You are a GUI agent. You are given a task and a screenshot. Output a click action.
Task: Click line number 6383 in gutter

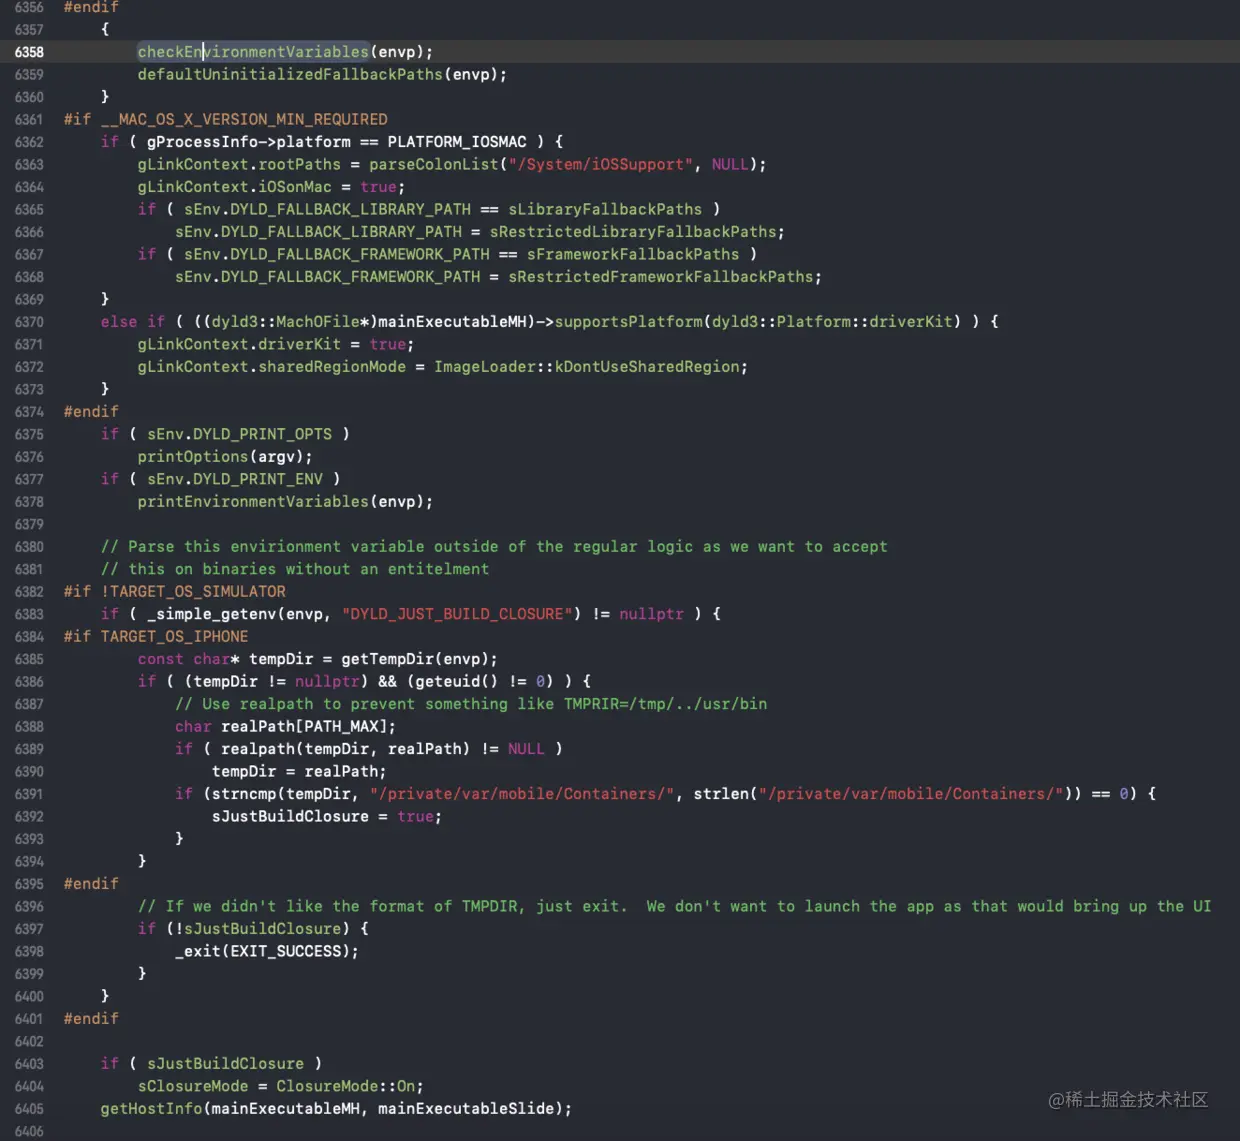click(x=29, y=614)
